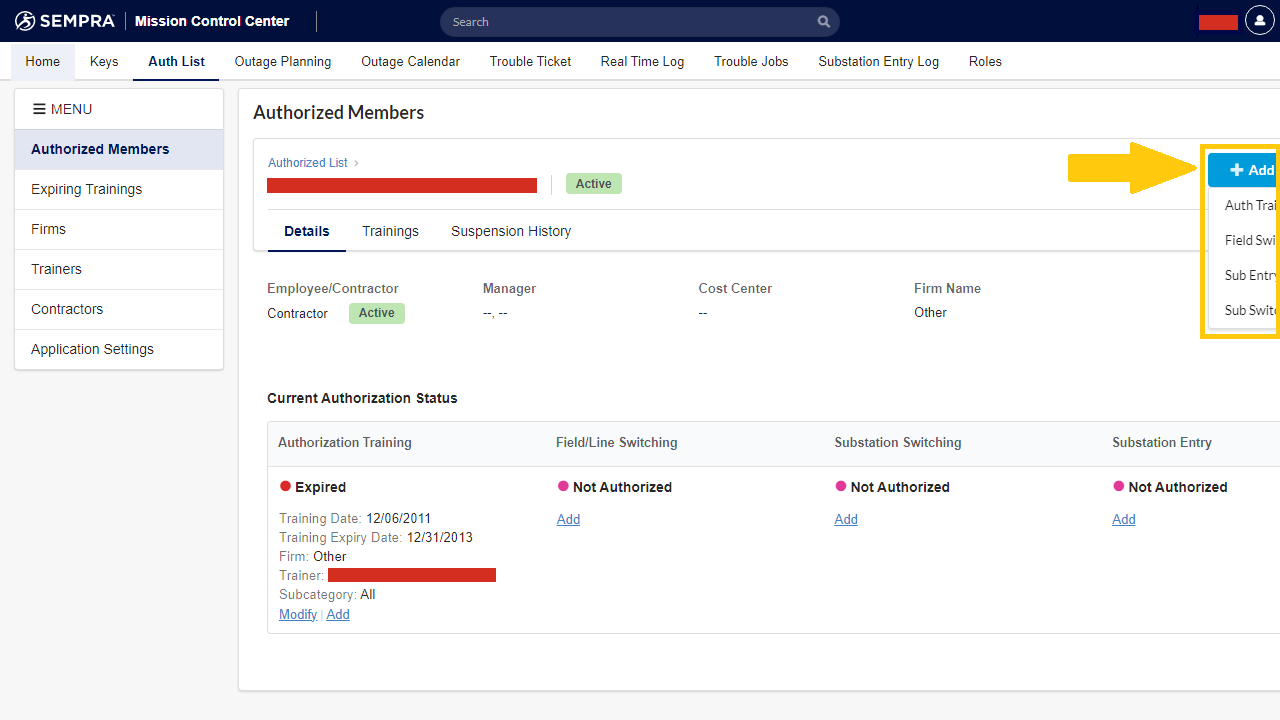Viewport: 1280px width, 720px height.
Task: Select Contractors in sidebar menu
Action: coord(67,309)
